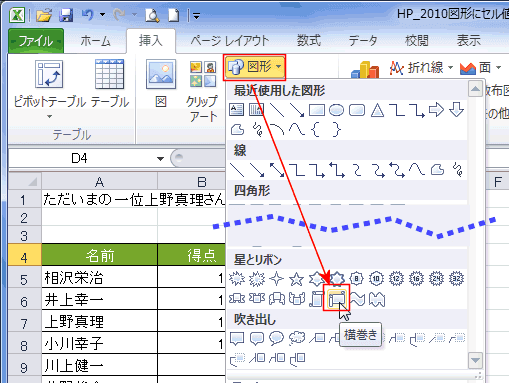Expand the Undo history dropdown arrow

pyautogui.click(x=102, y=15)
